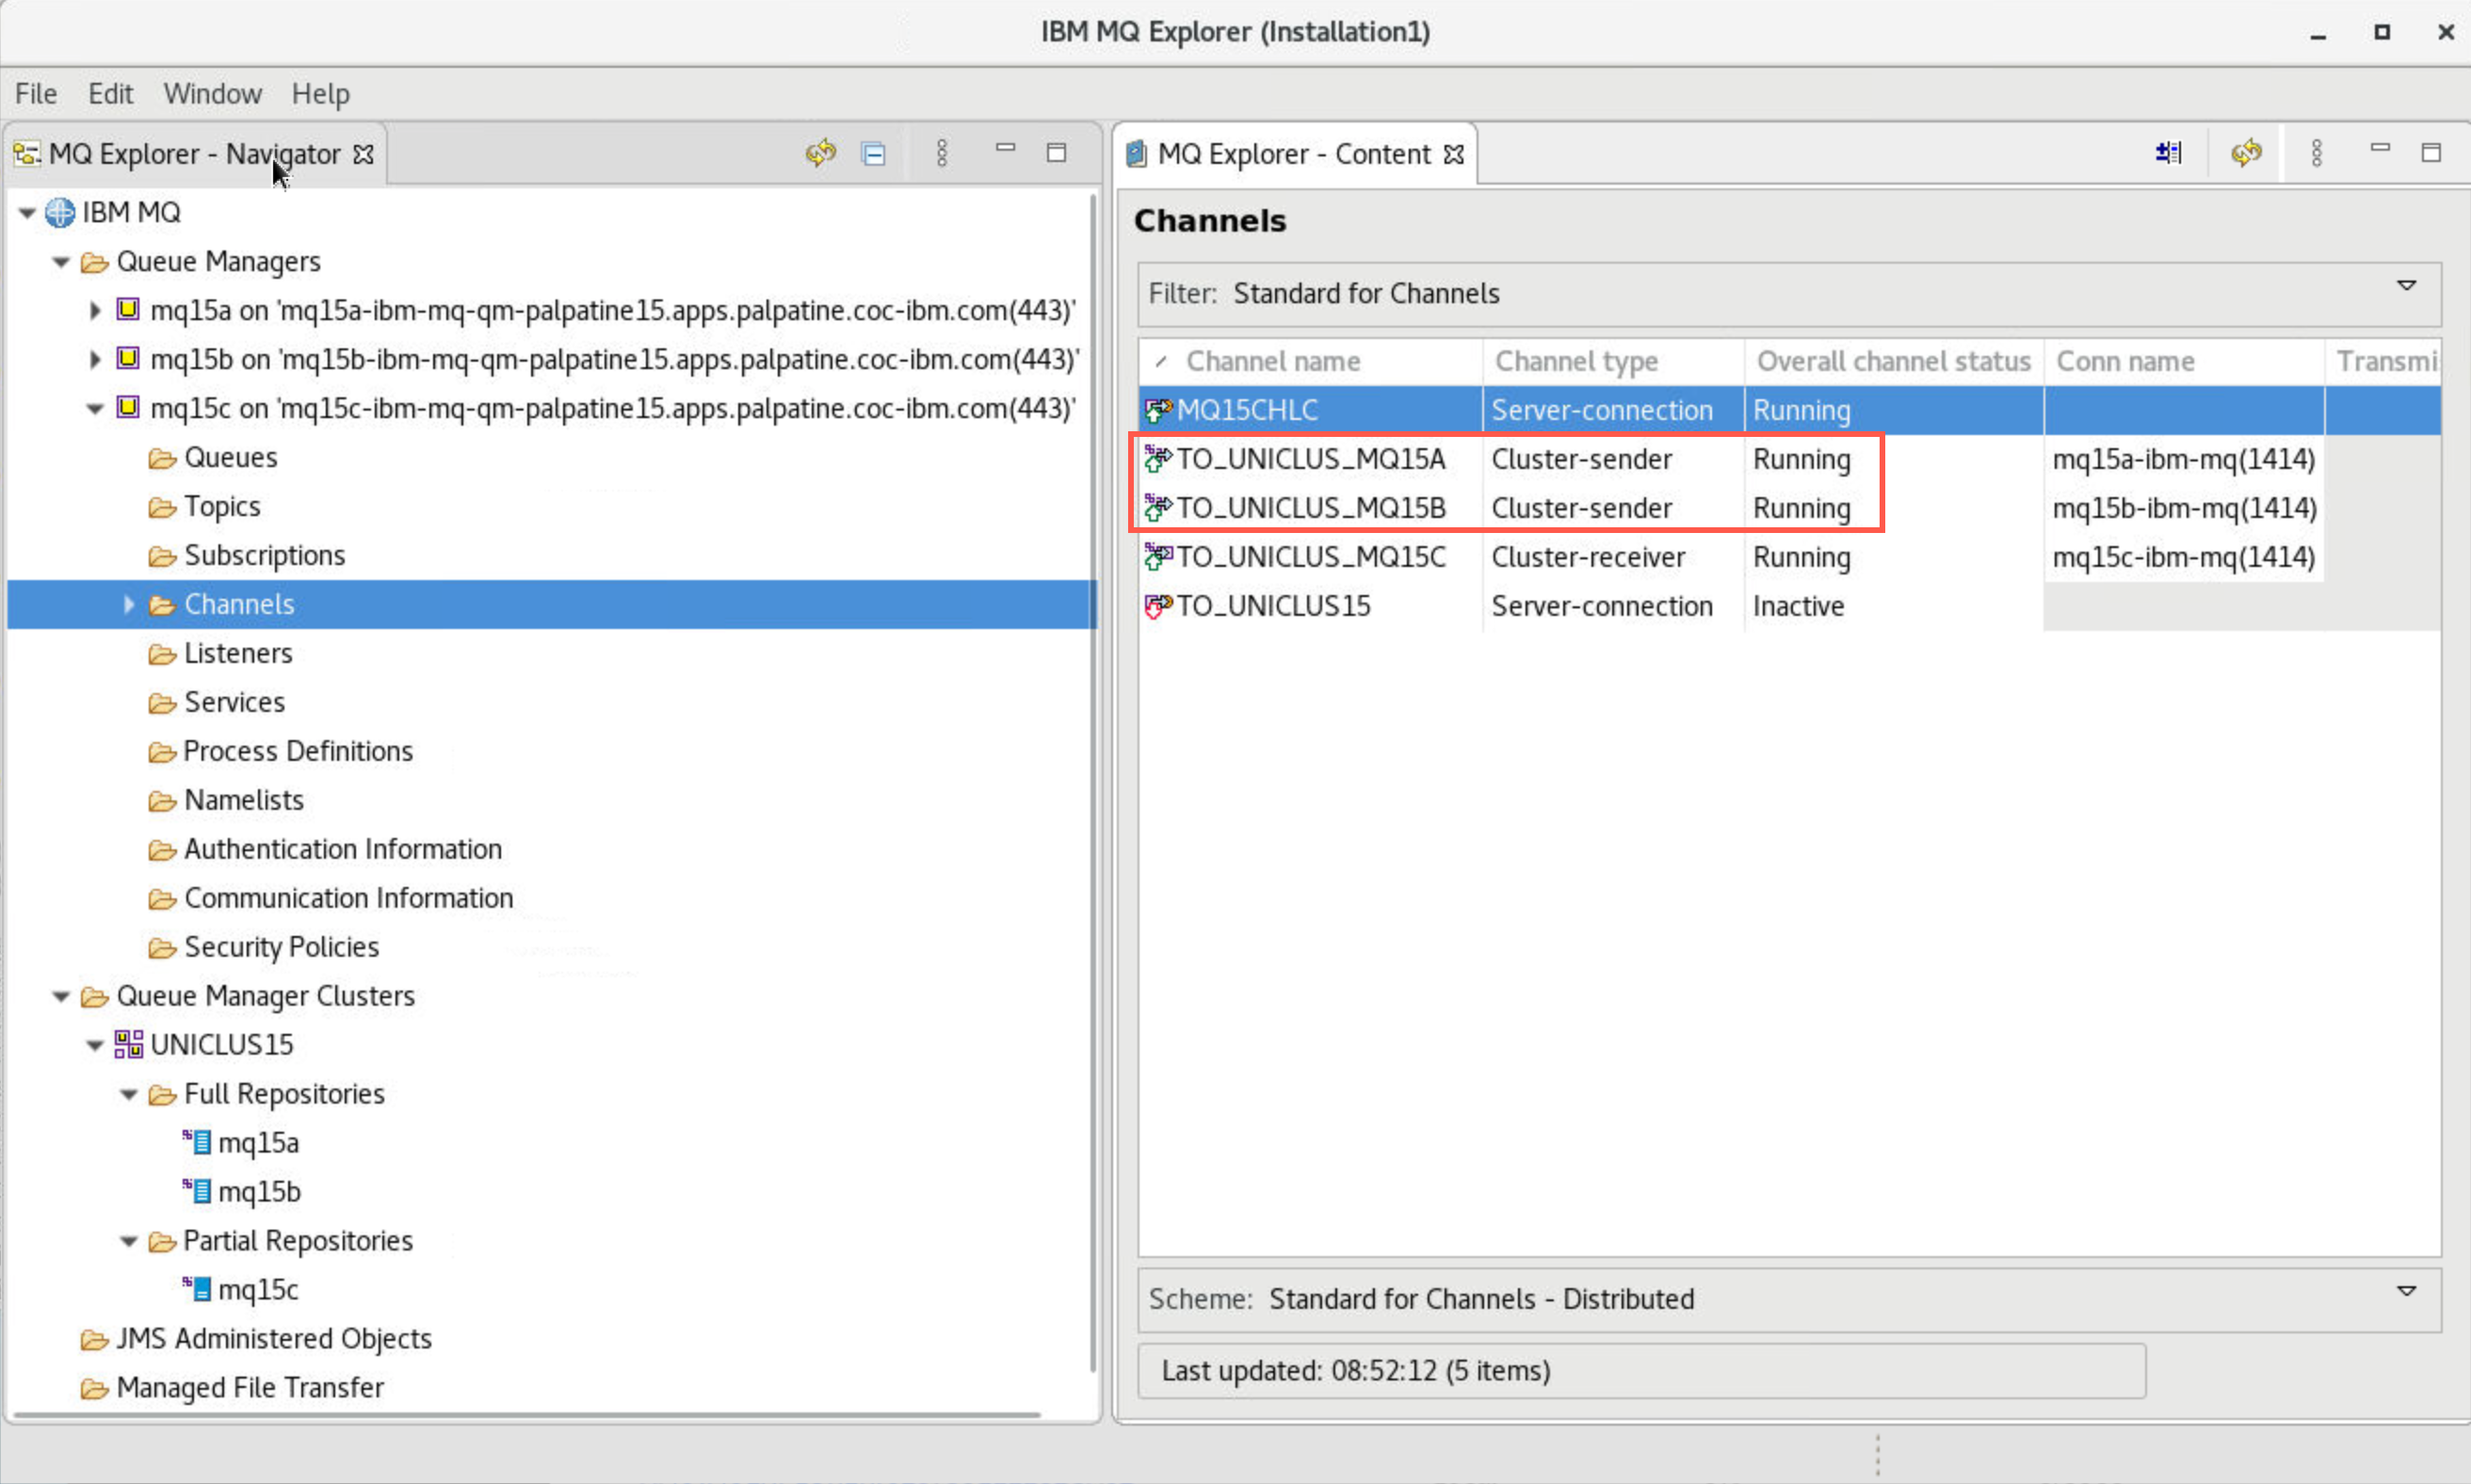Click the mq15b full repository icon
The width and height of the screenshot is (2471, 1484).
coord(197,1191)
